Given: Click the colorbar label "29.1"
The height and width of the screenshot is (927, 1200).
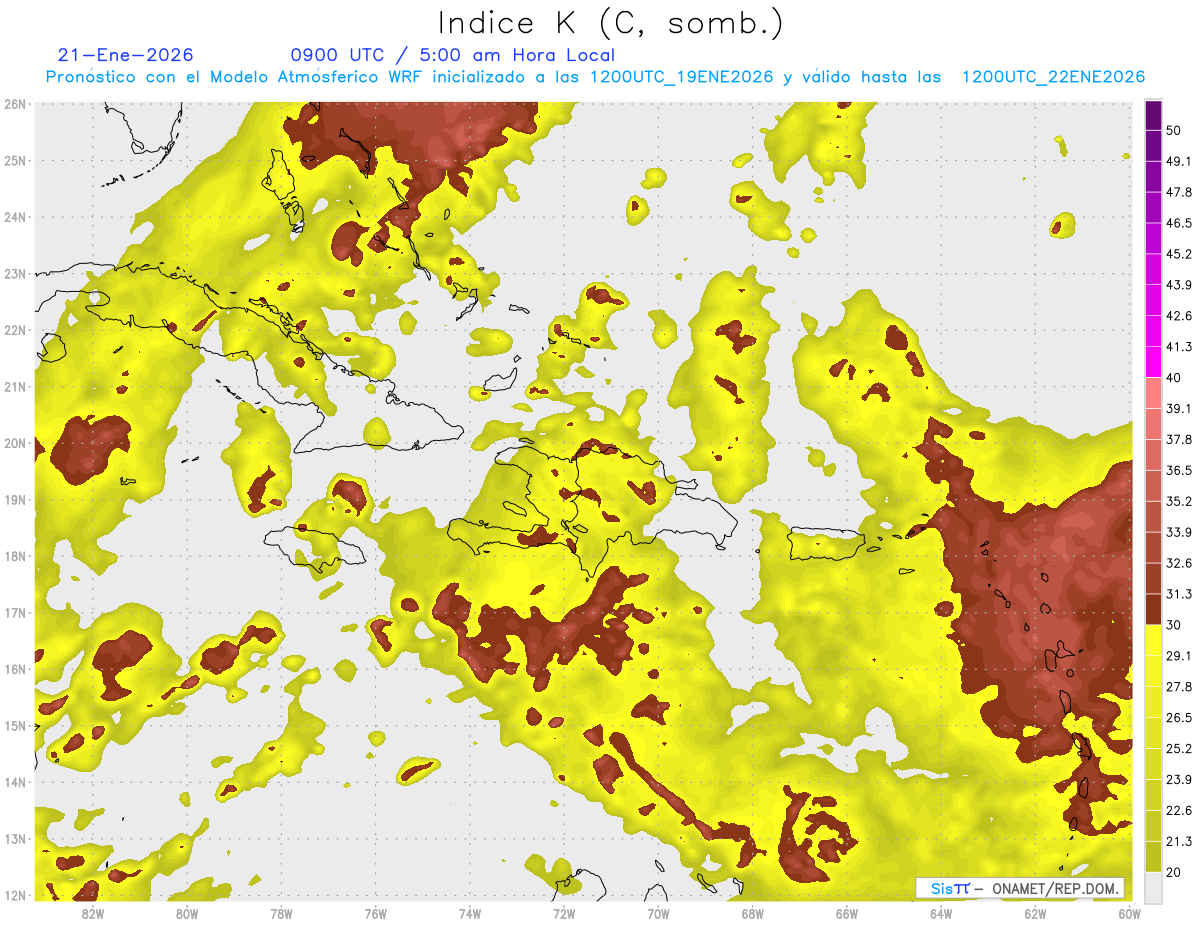Looking at the screenshot, I should [x=1178, y=655].
